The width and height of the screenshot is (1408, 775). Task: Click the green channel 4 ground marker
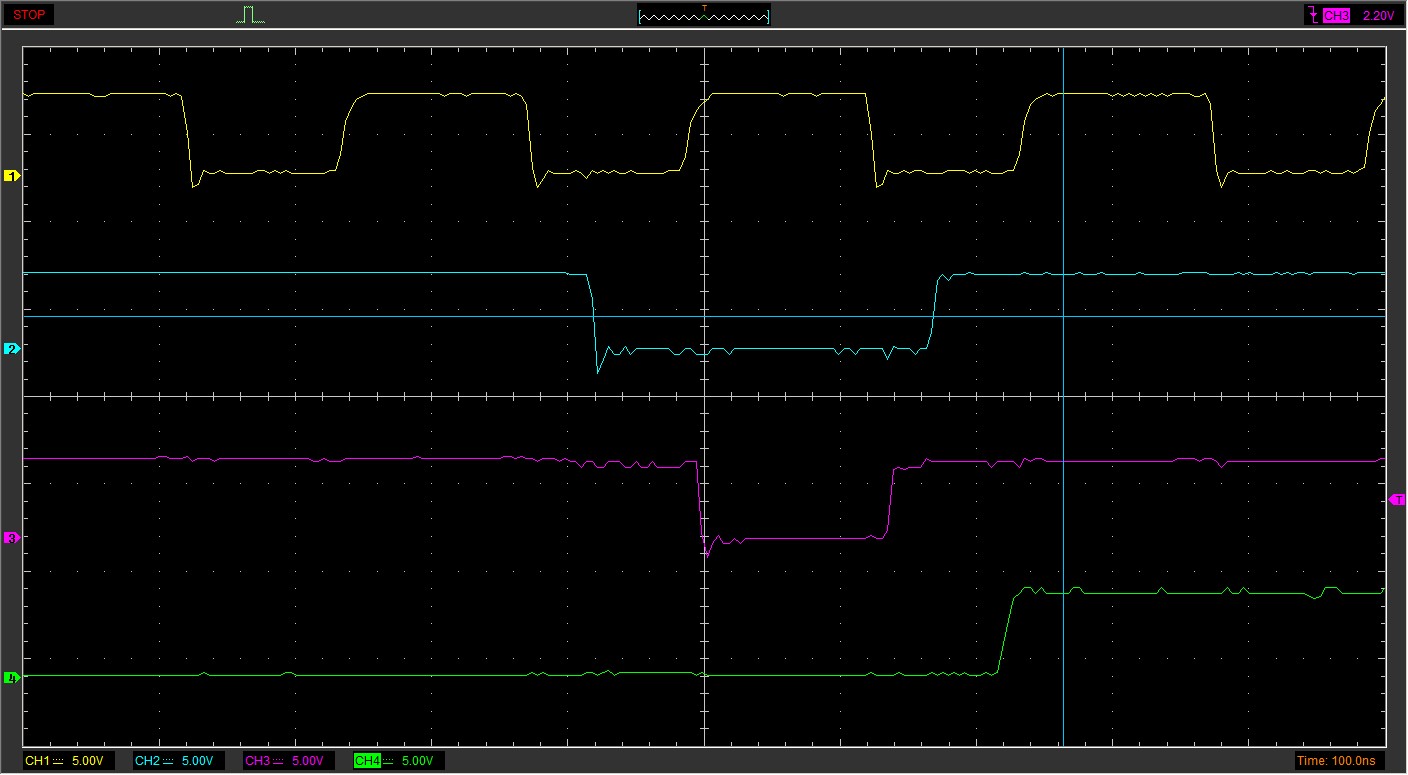(x=12, y=678)
